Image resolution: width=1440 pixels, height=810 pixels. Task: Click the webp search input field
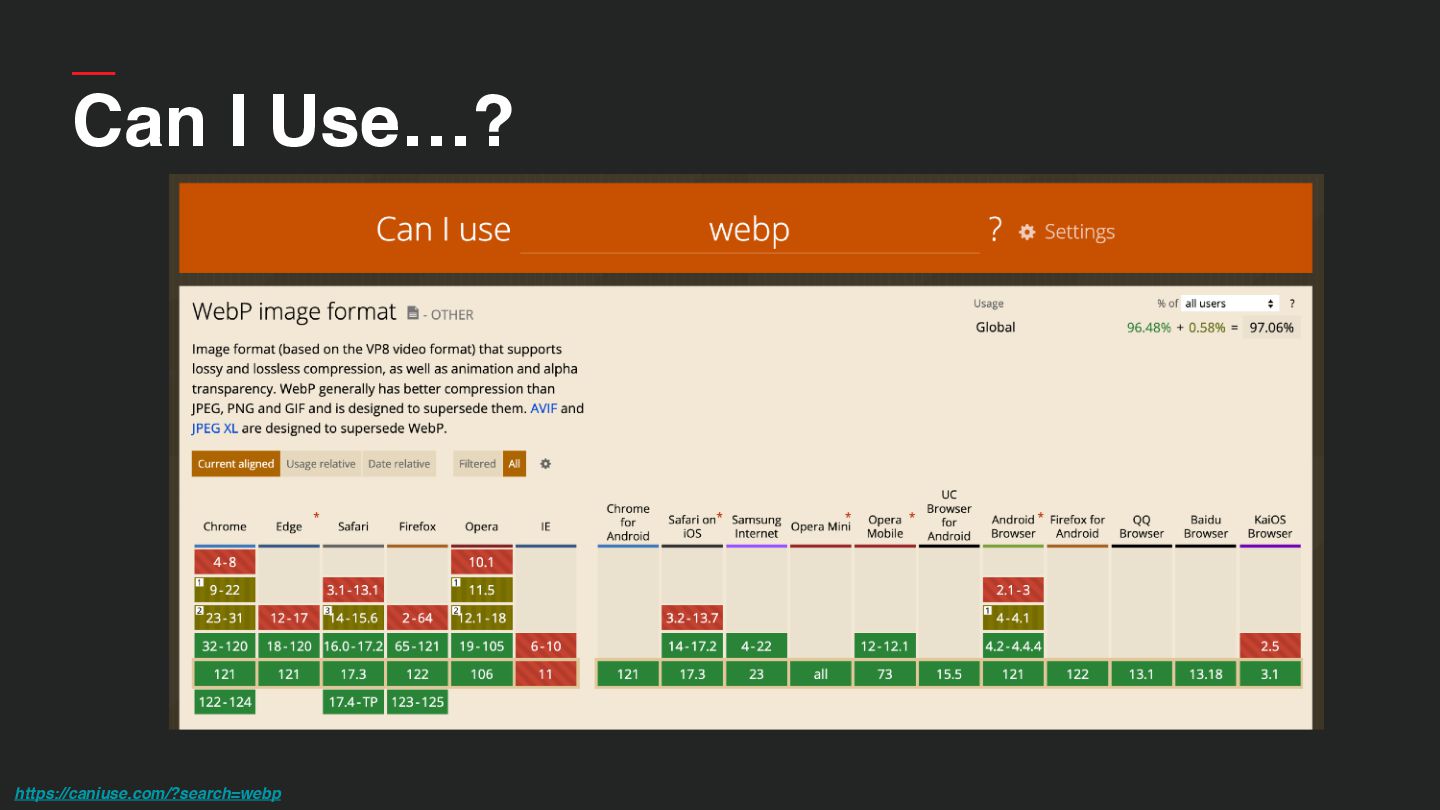click(749, 230)
